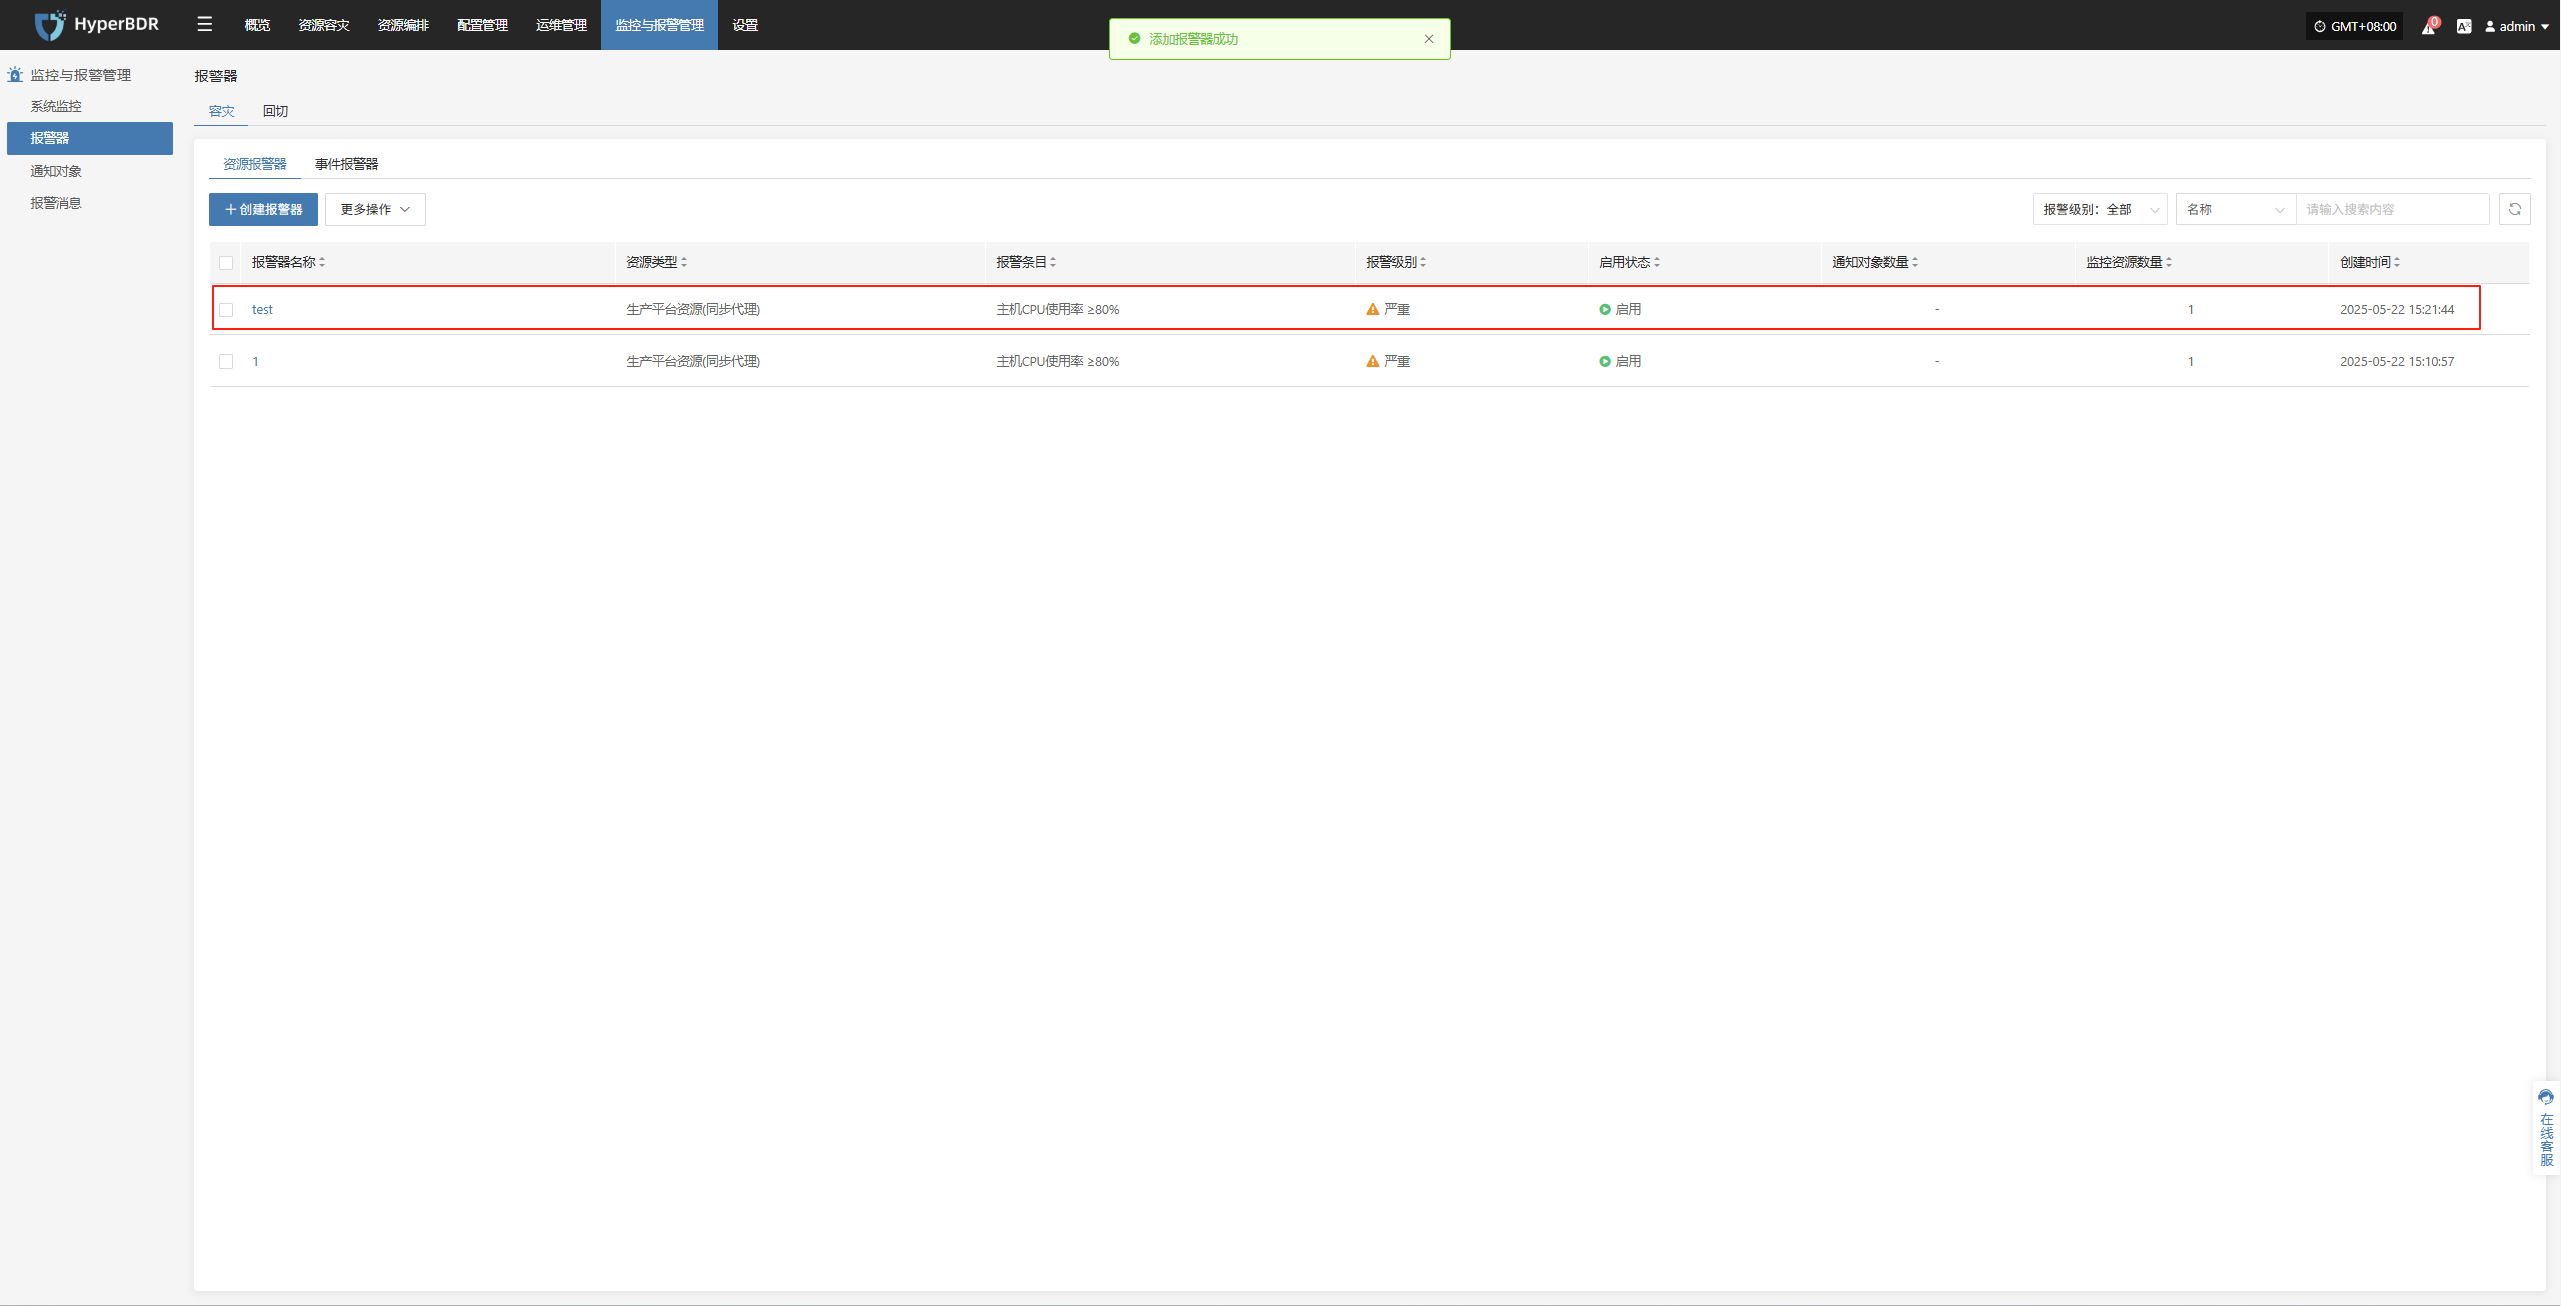Click the language switch icon
The width and height of the screenshot is (2561, 1306).
2464,27
